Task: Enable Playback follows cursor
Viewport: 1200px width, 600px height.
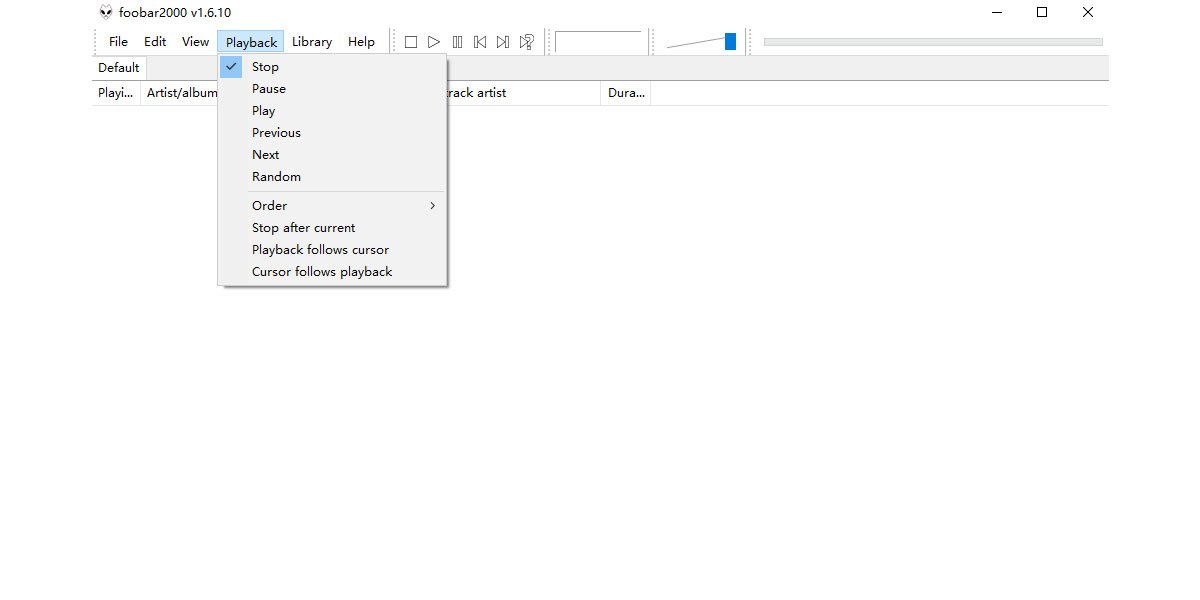Action: click(x=320, y=249)
